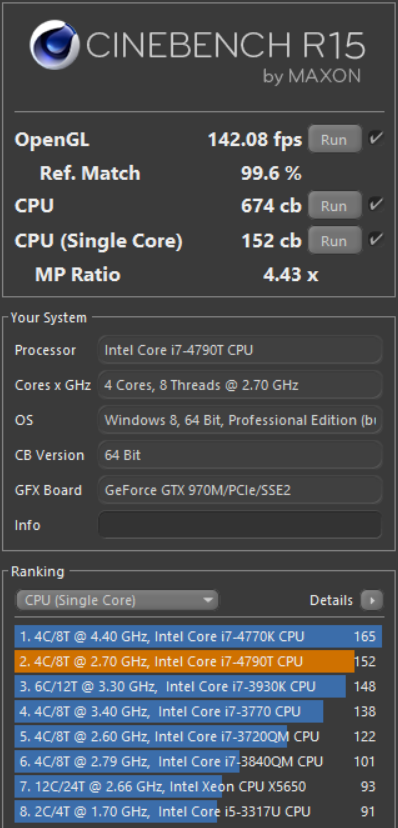Select the Xeon X5650 ranking row

click(198, 786)
